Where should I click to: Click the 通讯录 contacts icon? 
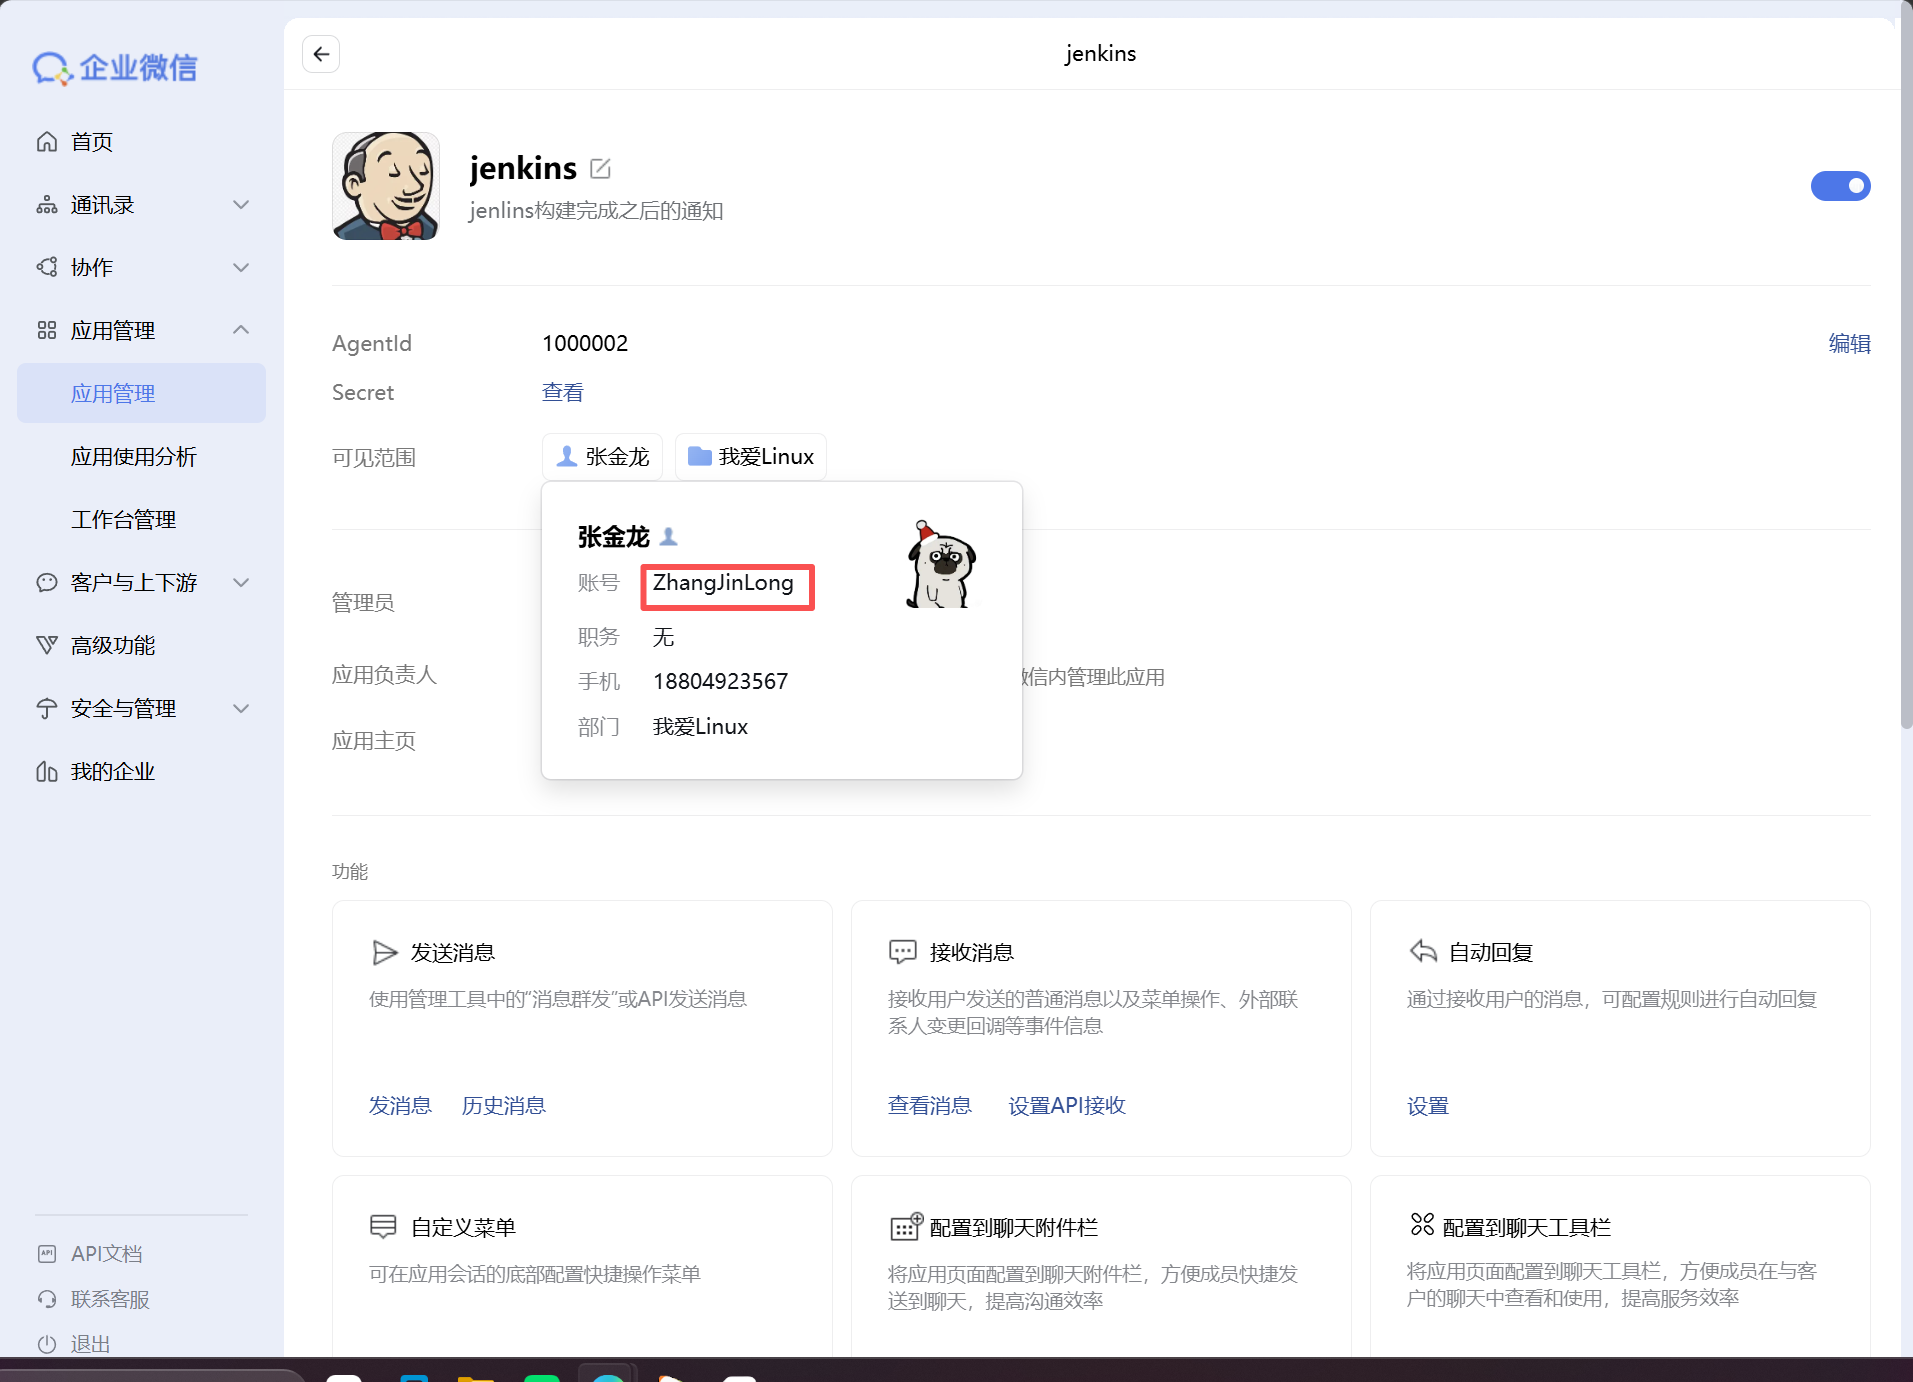47,205
